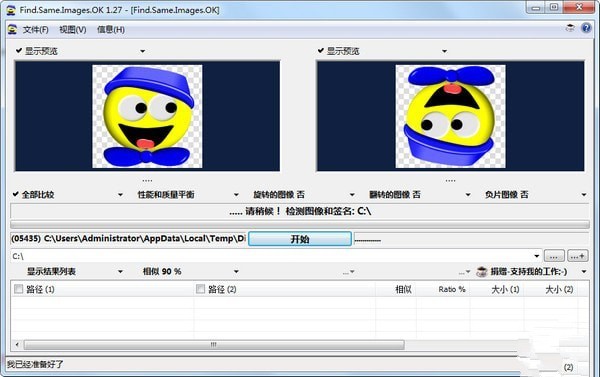The image size is (600, 377).
Task: Click the (2) status bar counter
Action: 568,367
